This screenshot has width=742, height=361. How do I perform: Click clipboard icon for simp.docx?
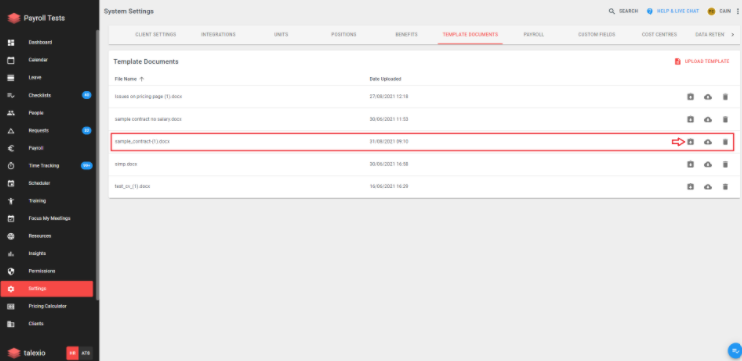pyautogui.click(x=690, y=164)
